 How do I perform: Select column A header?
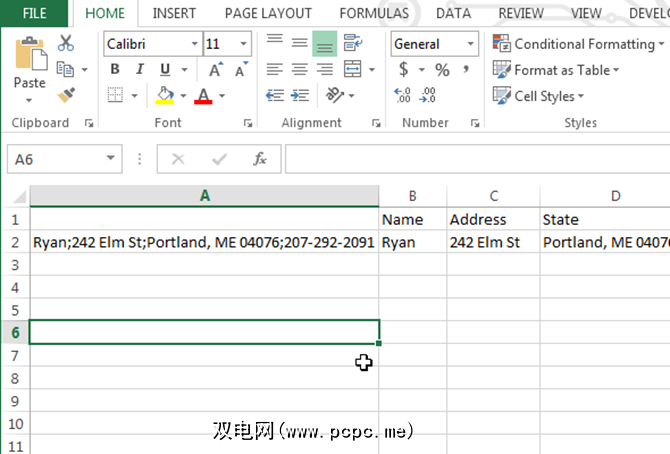tap(204, 196)
